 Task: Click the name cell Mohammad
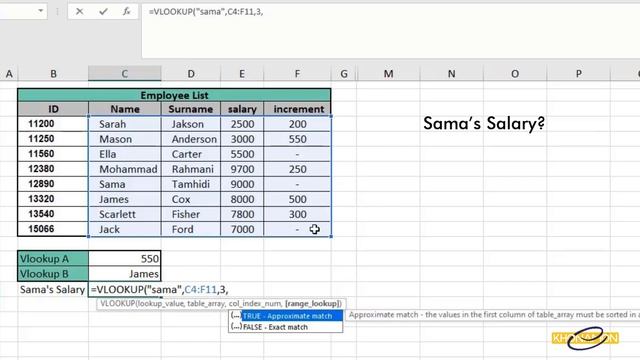tap(124, 169)
